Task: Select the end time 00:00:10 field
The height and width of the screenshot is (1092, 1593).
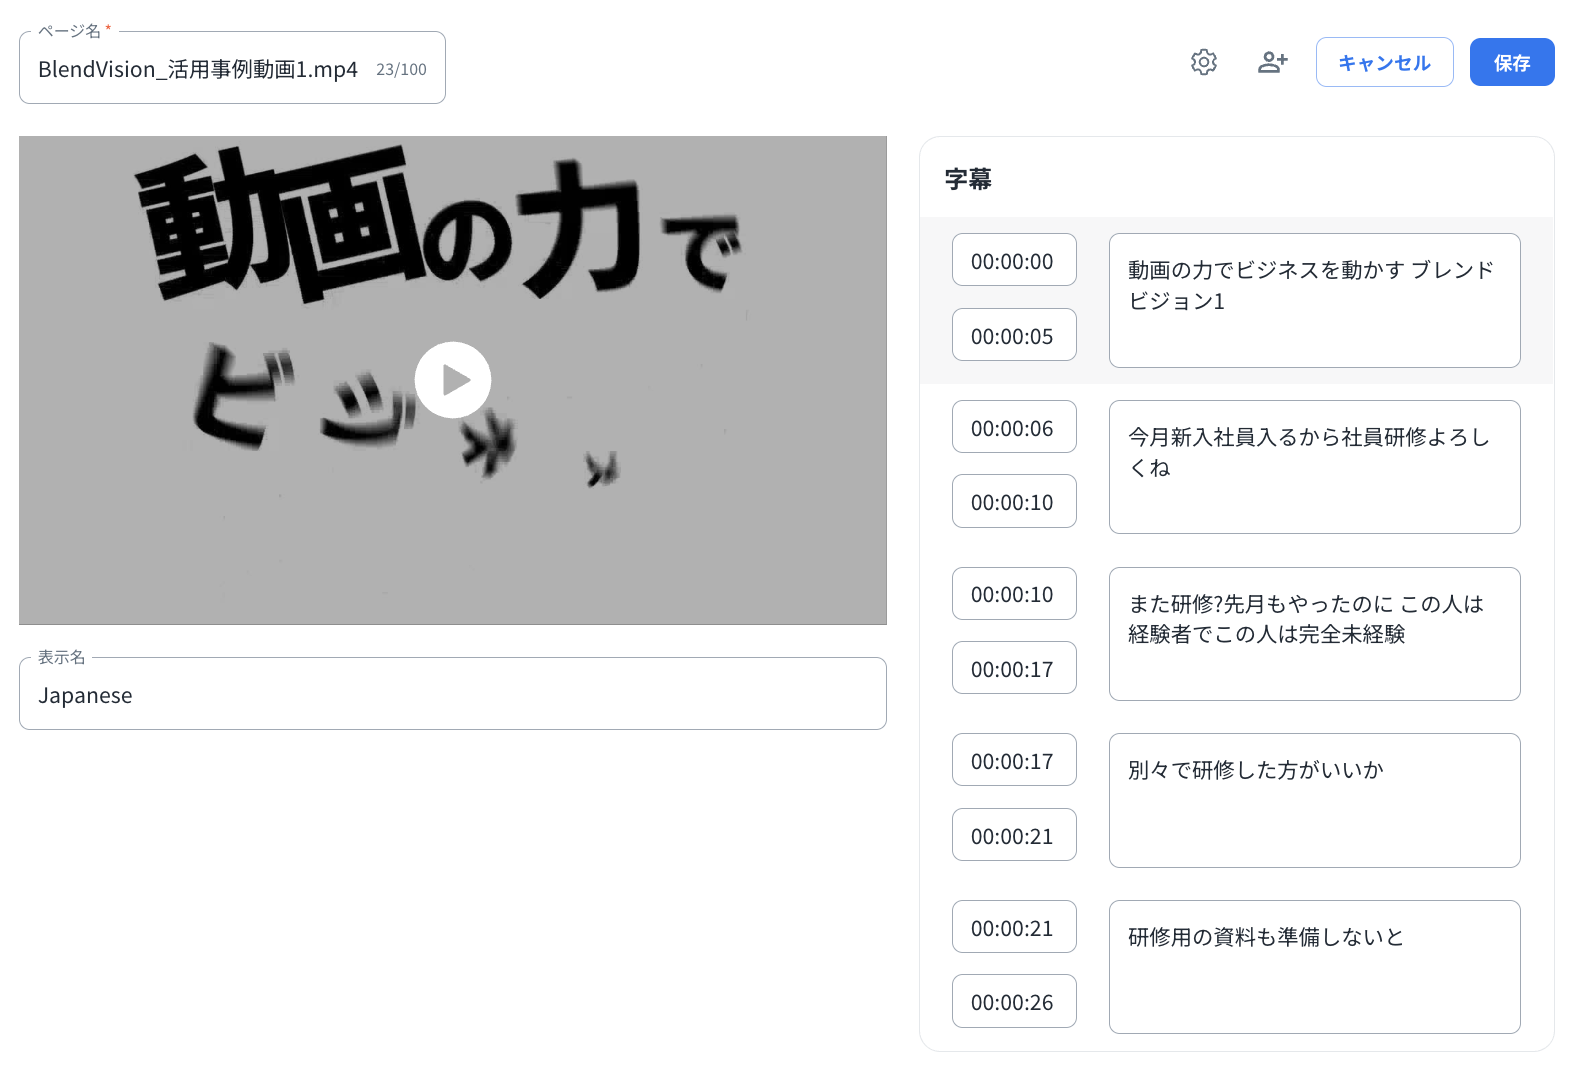Action: 1013,502
